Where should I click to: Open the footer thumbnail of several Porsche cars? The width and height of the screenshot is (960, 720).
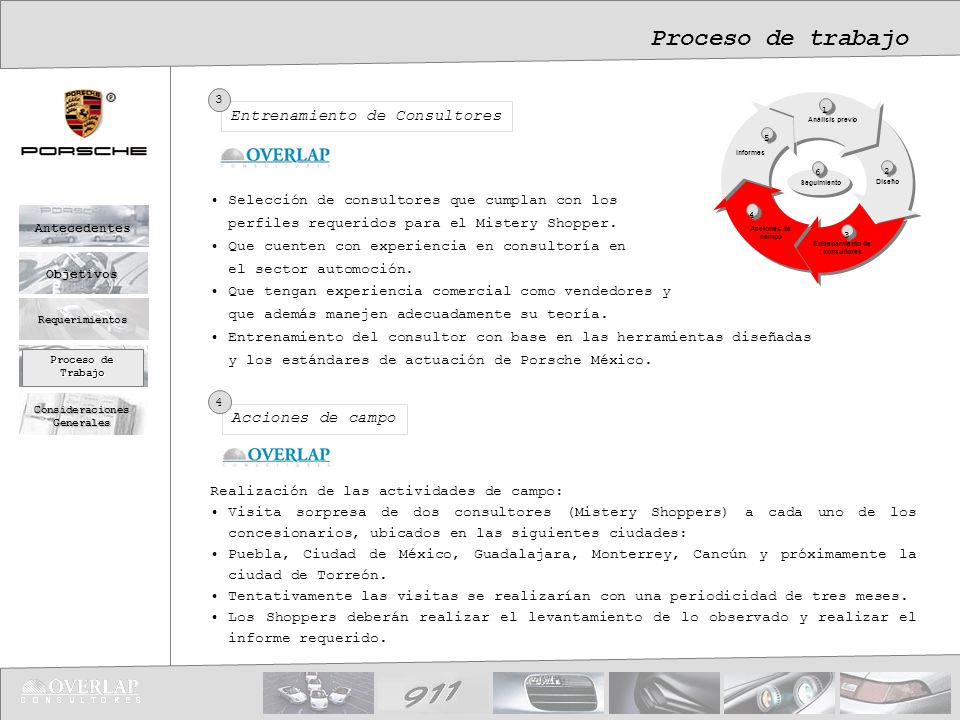pos(318,693)
